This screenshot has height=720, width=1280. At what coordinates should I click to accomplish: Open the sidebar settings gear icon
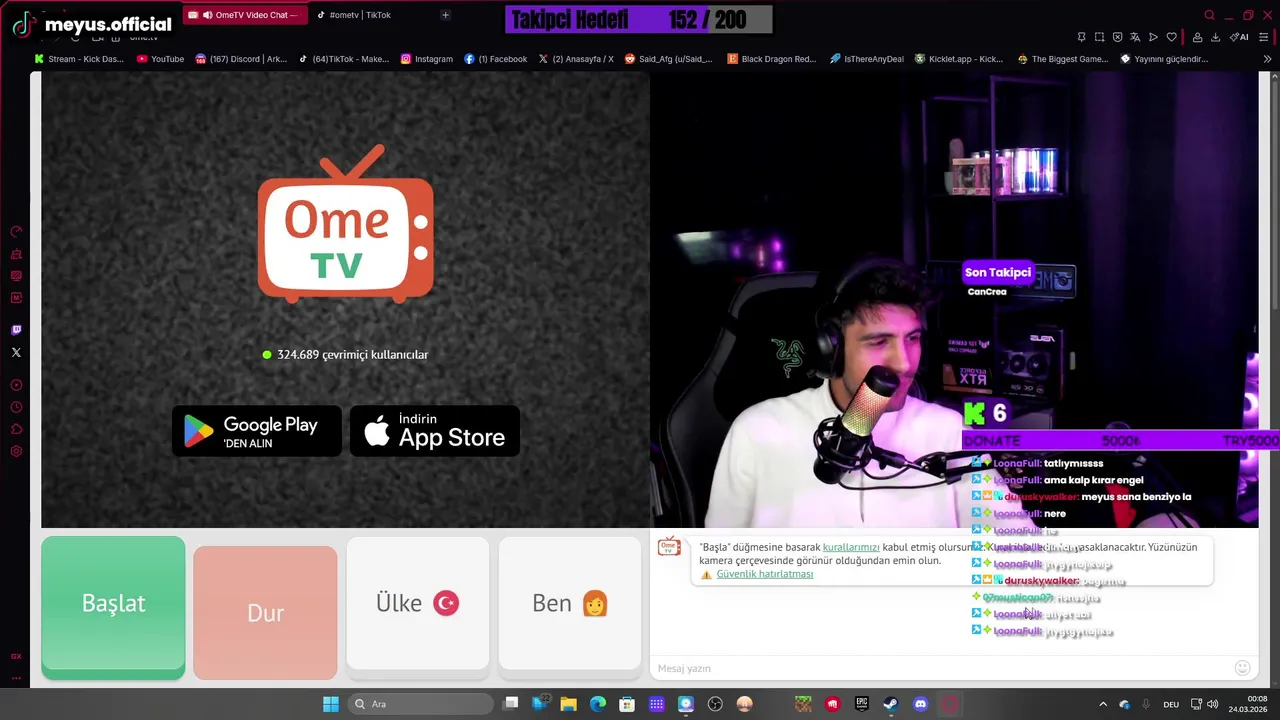click(x=16, y=451)
